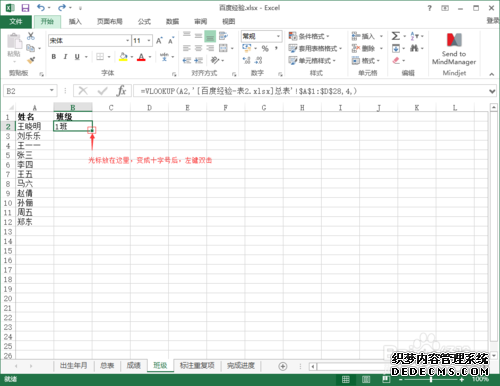Open 单元格样式 cell styles dropdown

312,61
